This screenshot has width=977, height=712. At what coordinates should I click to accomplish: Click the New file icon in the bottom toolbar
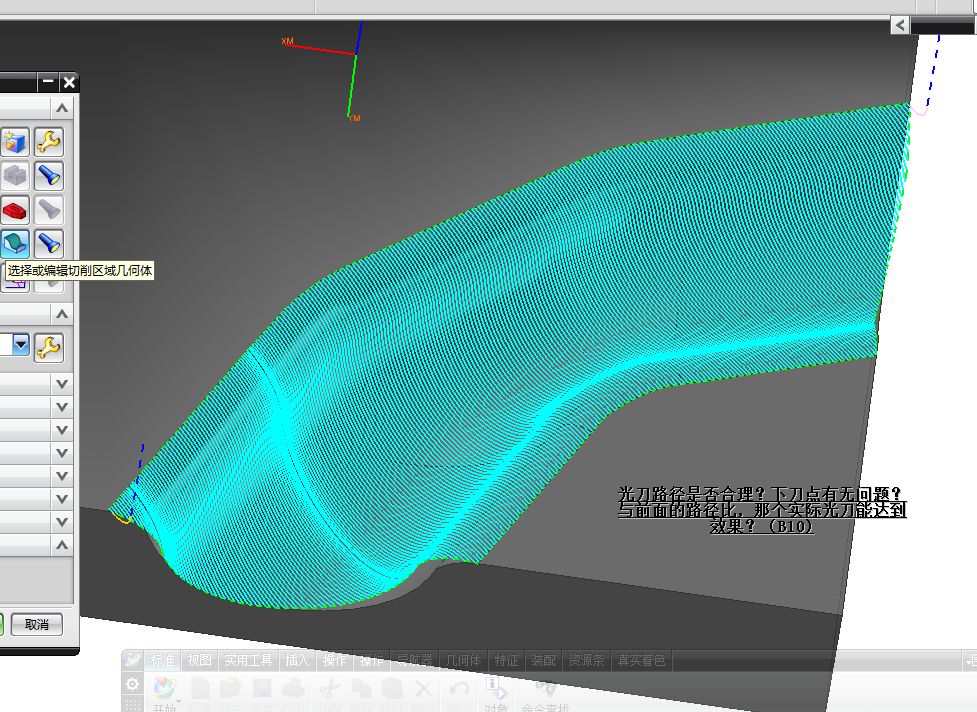click(x=200, y=688)
